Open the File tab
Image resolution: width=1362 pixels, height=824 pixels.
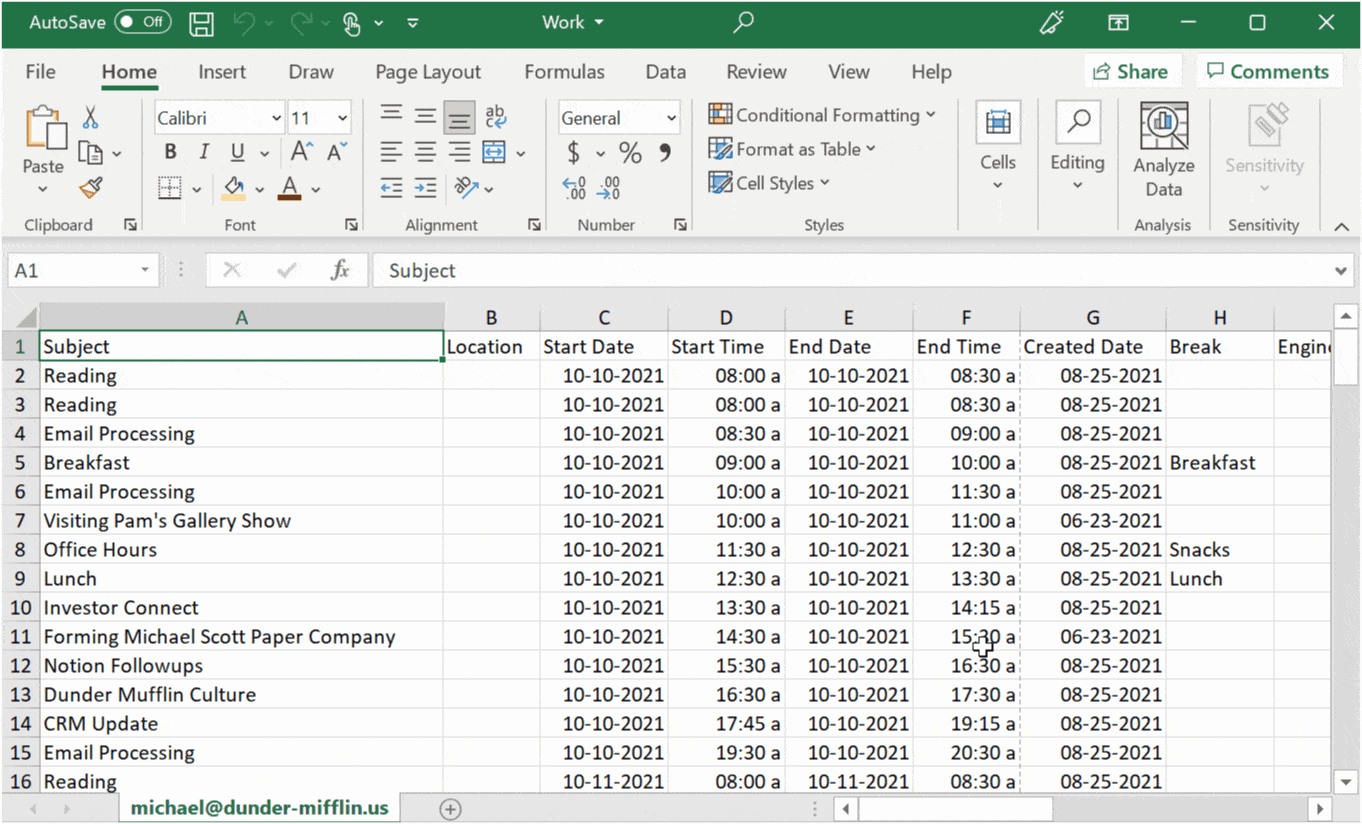[40, 72]
